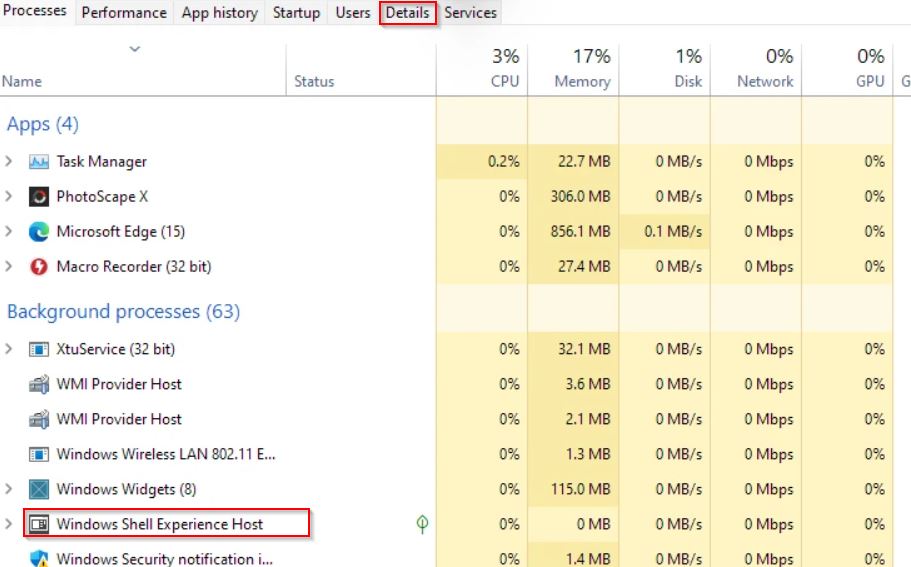The width and height of the screenshot is (911, 567).
Task: Switch to the Processes tab
Action: [x=35, y=11]
